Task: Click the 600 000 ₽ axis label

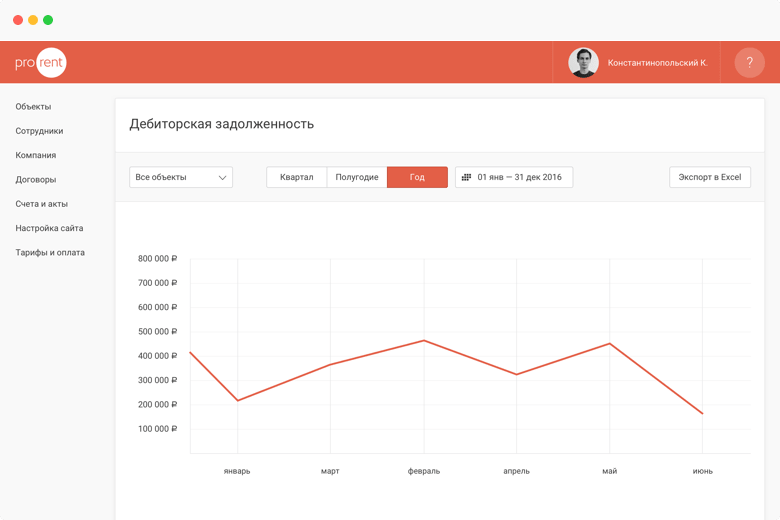Action: (158, 308)
